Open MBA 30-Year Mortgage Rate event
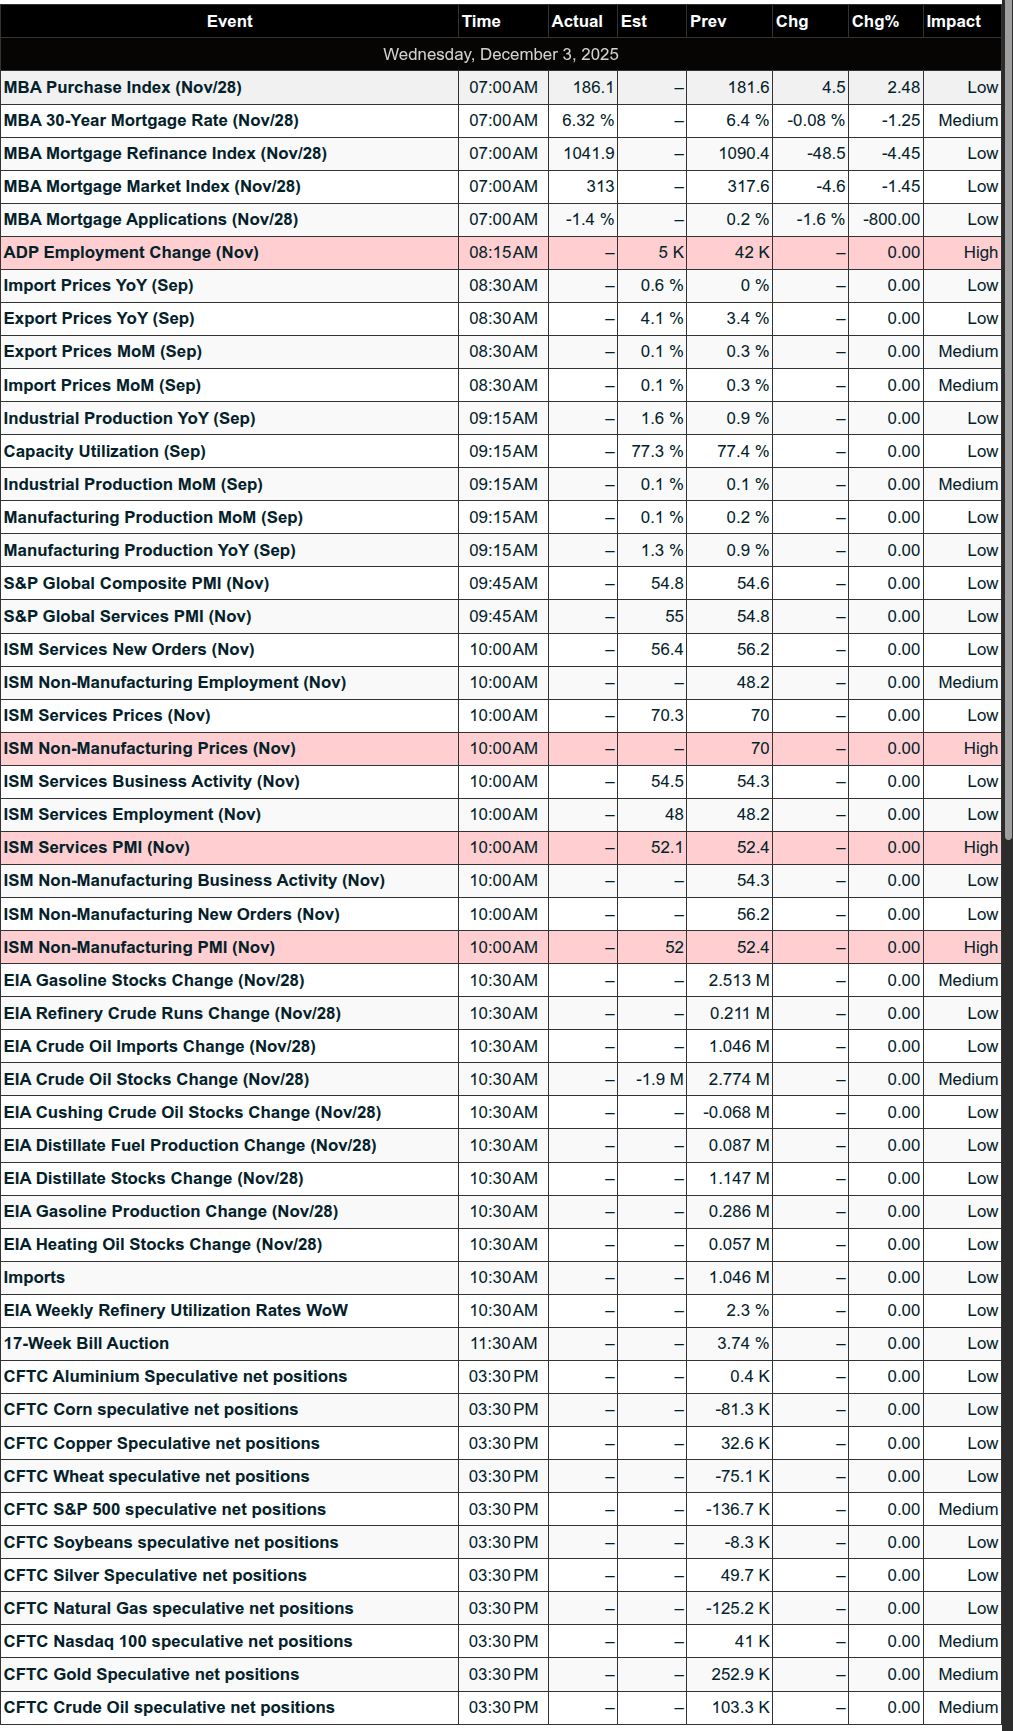 coord(151,121)
